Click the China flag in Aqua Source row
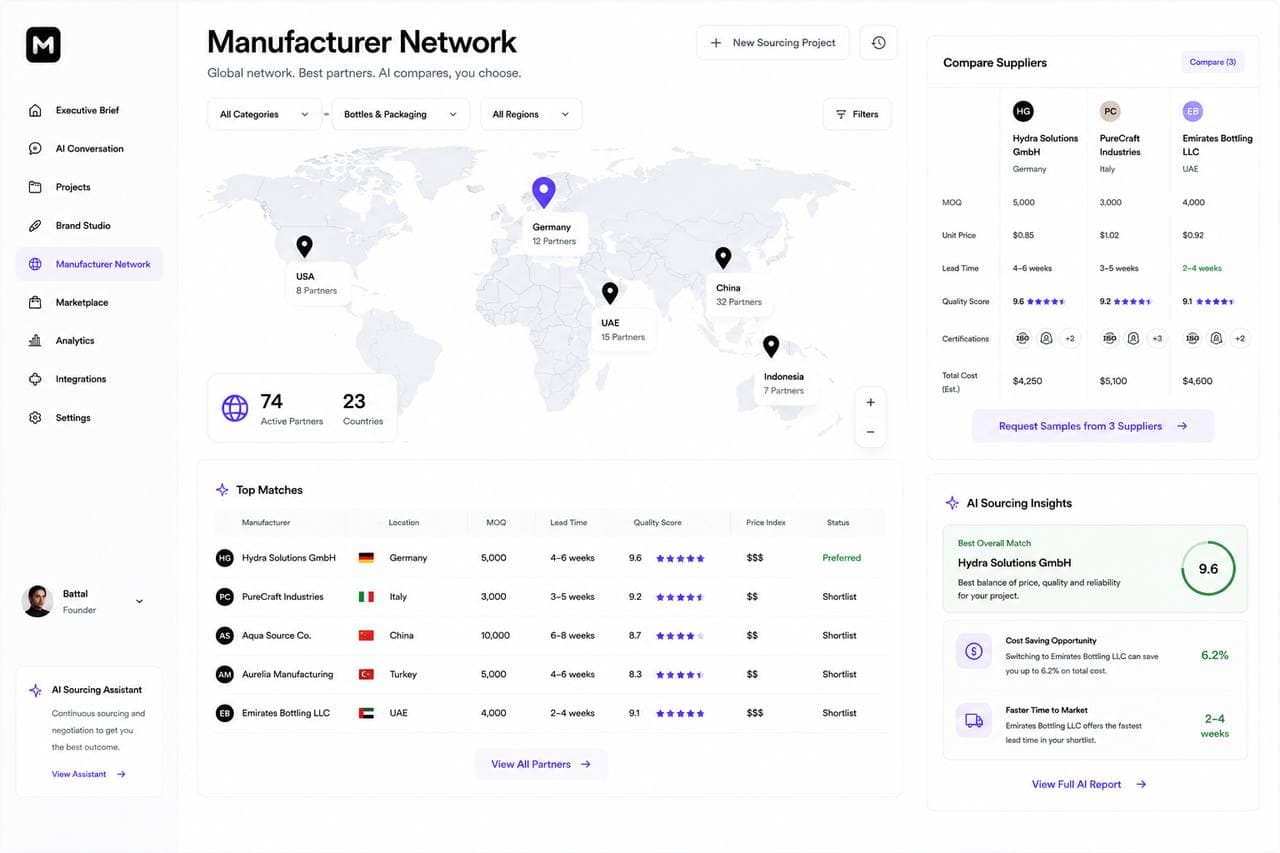Viewport: 1280px width, 853px height. (x=366, y=636)
